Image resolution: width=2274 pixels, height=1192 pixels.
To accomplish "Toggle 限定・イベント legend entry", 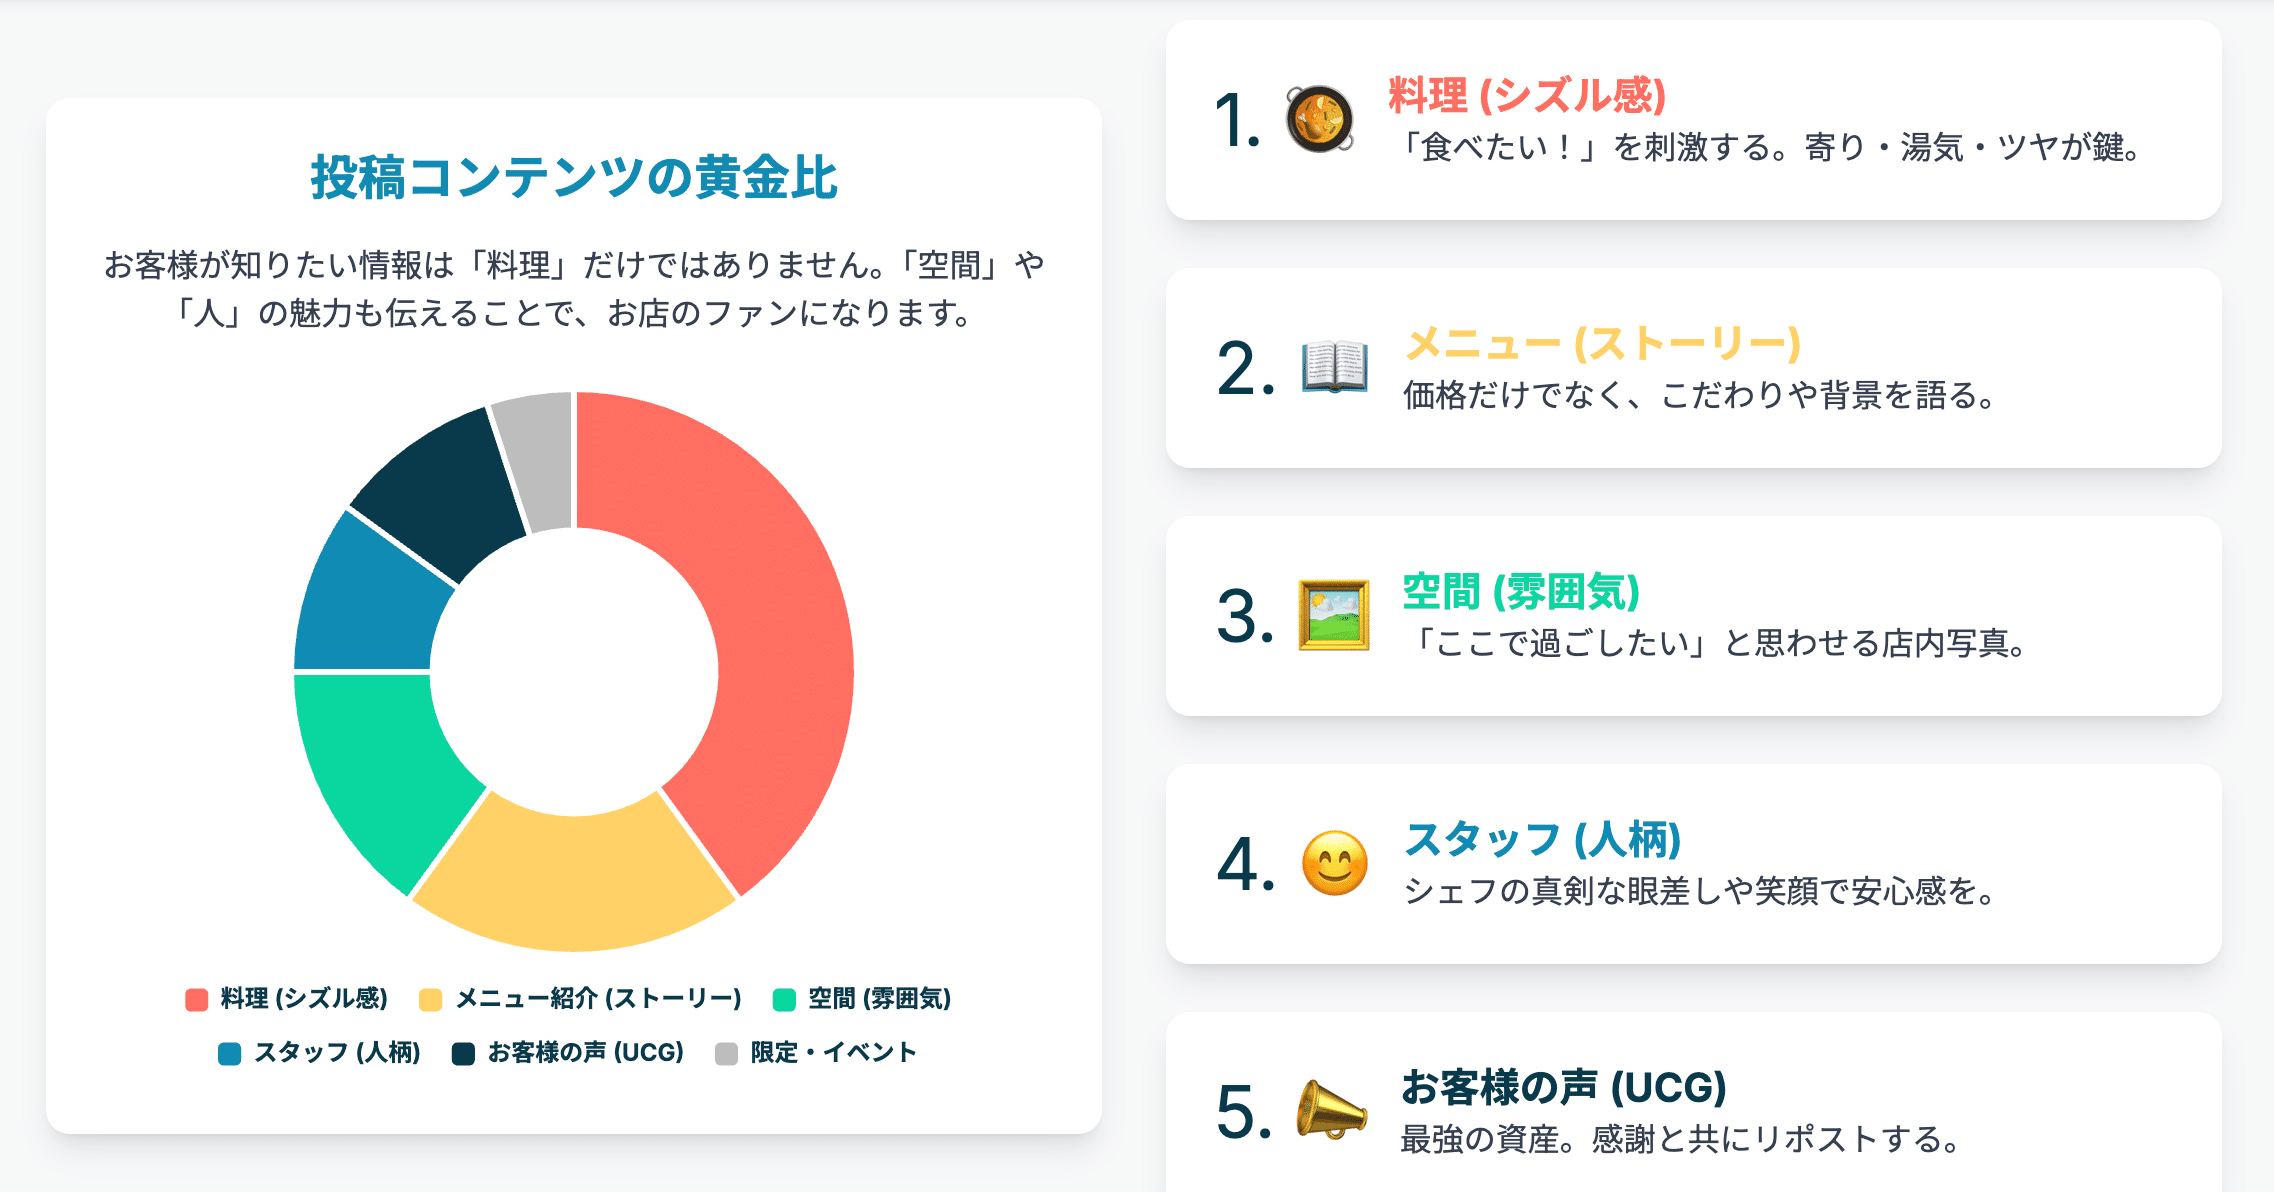I will [815, 1053].
